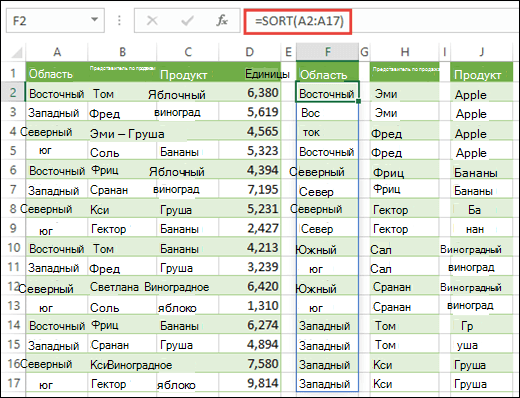Click cell D9 with value 2,427
Screen dimensions: 520x398
(249, 228)
